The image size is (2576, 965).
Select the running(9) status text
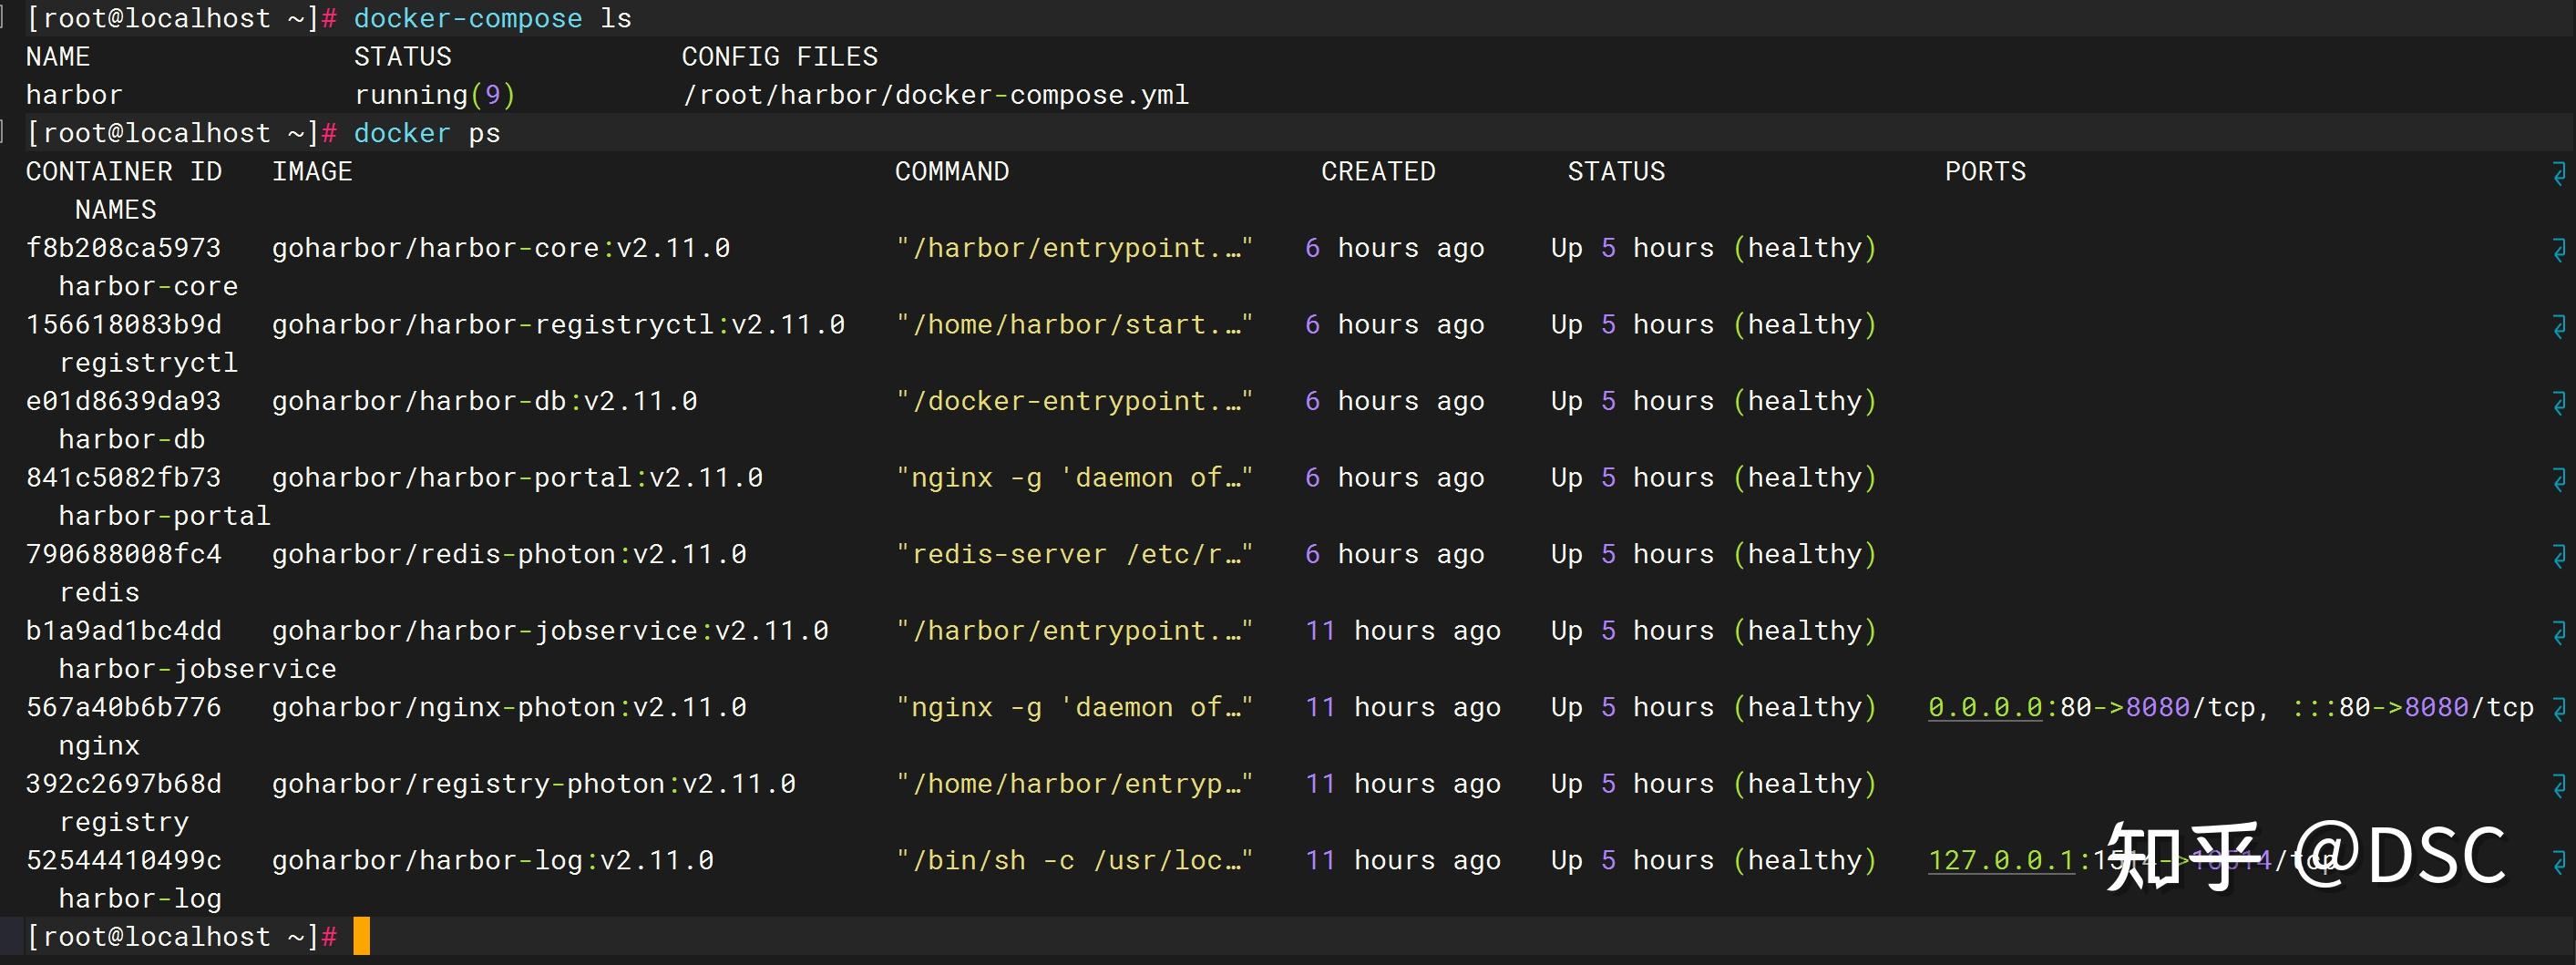pos(436,94)
